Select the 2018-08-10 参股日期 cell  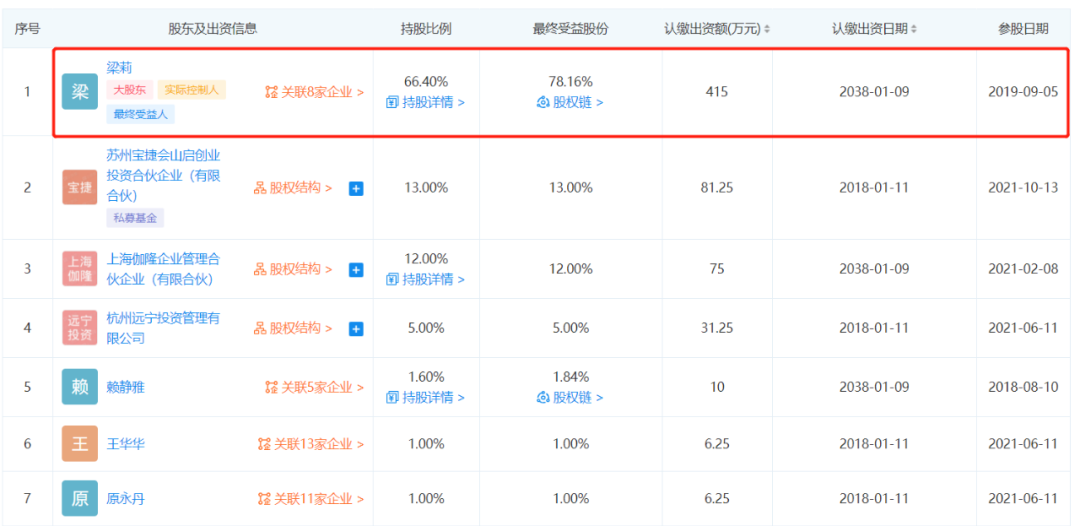coord(1024,388)
